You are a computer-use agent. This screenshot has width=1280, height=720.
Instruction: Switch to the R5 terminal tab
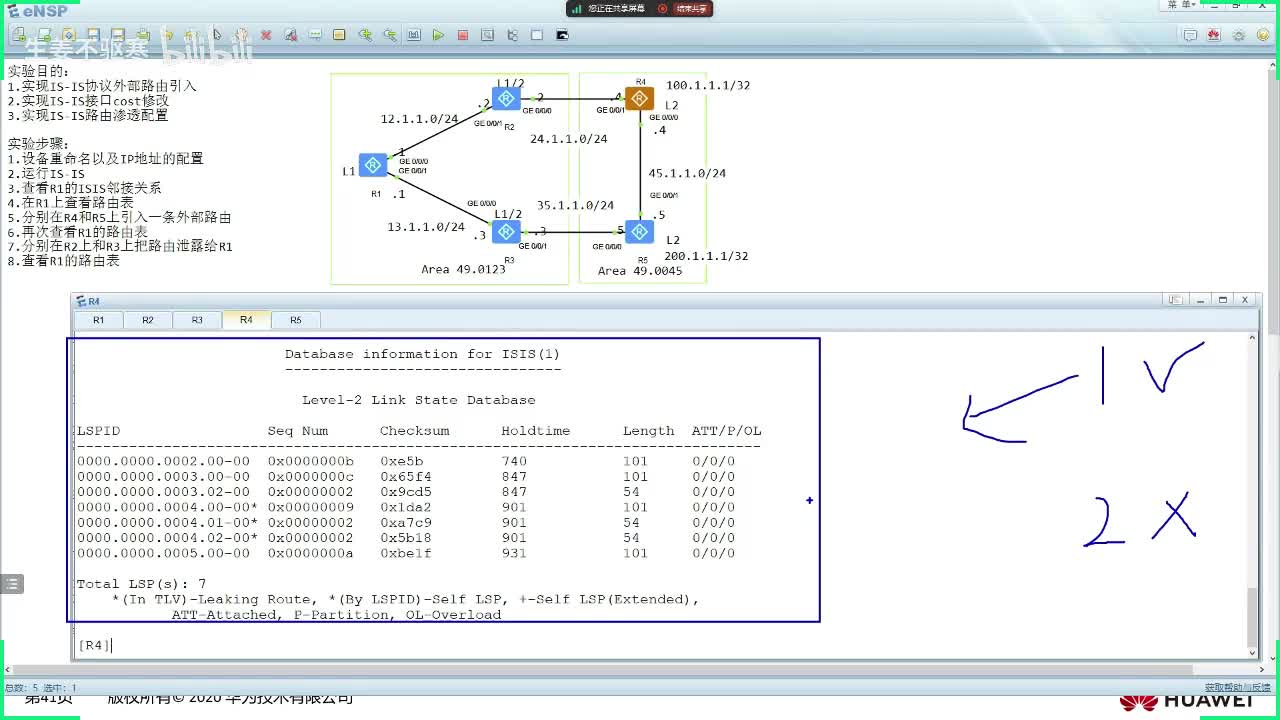click(x=296, y=320)
